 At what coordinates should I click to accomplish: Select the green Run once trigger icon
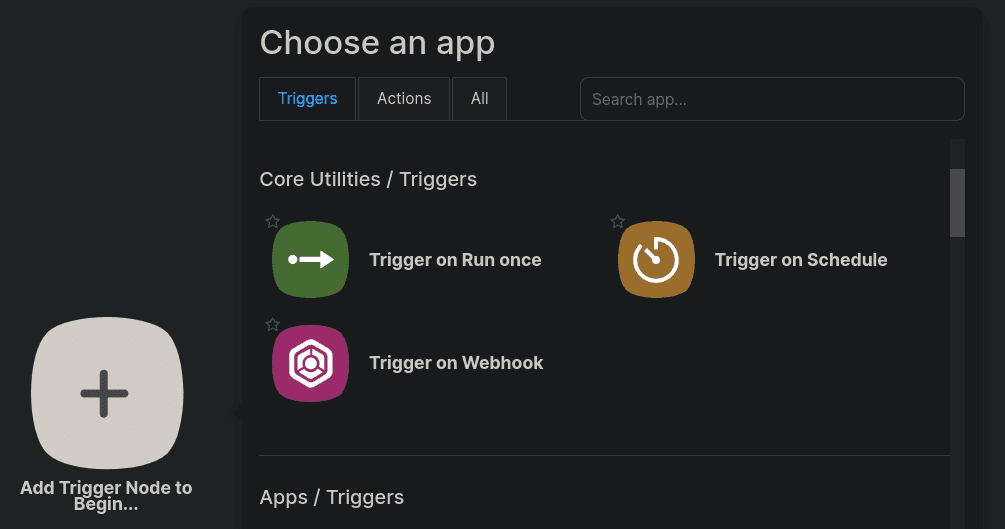pos(310,260)
